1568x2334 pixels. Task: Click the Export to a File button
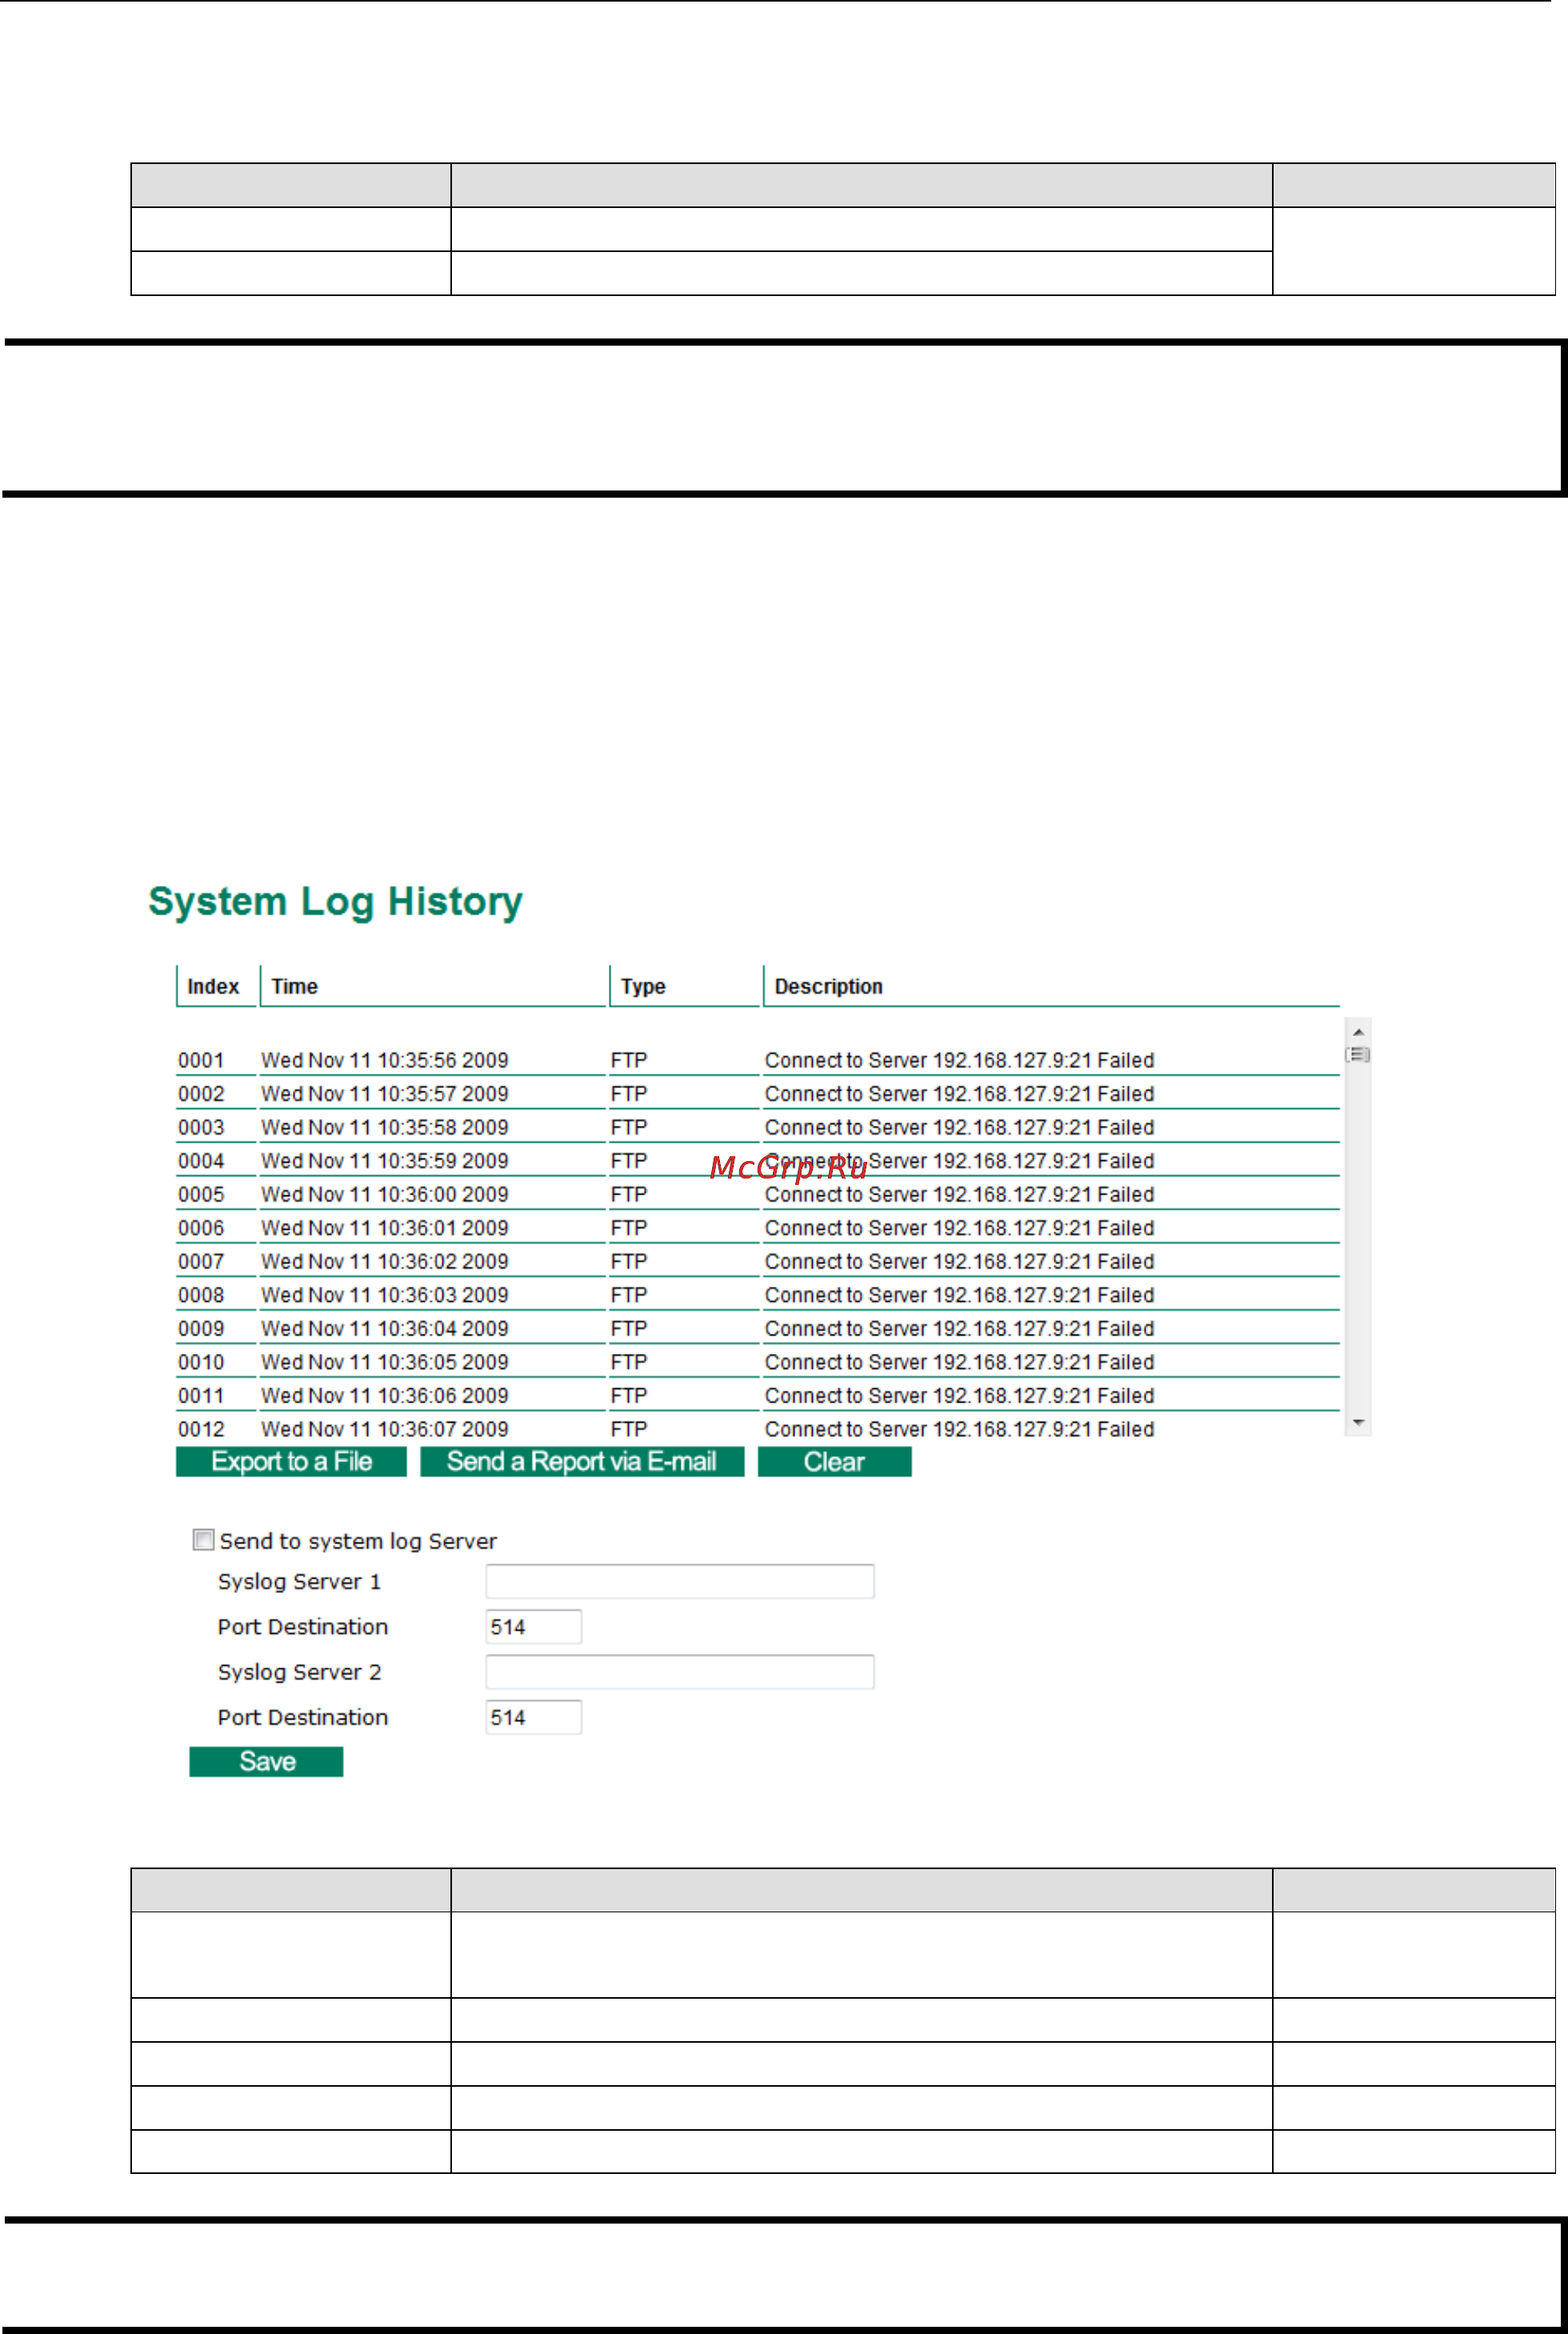pos(291,1461)
